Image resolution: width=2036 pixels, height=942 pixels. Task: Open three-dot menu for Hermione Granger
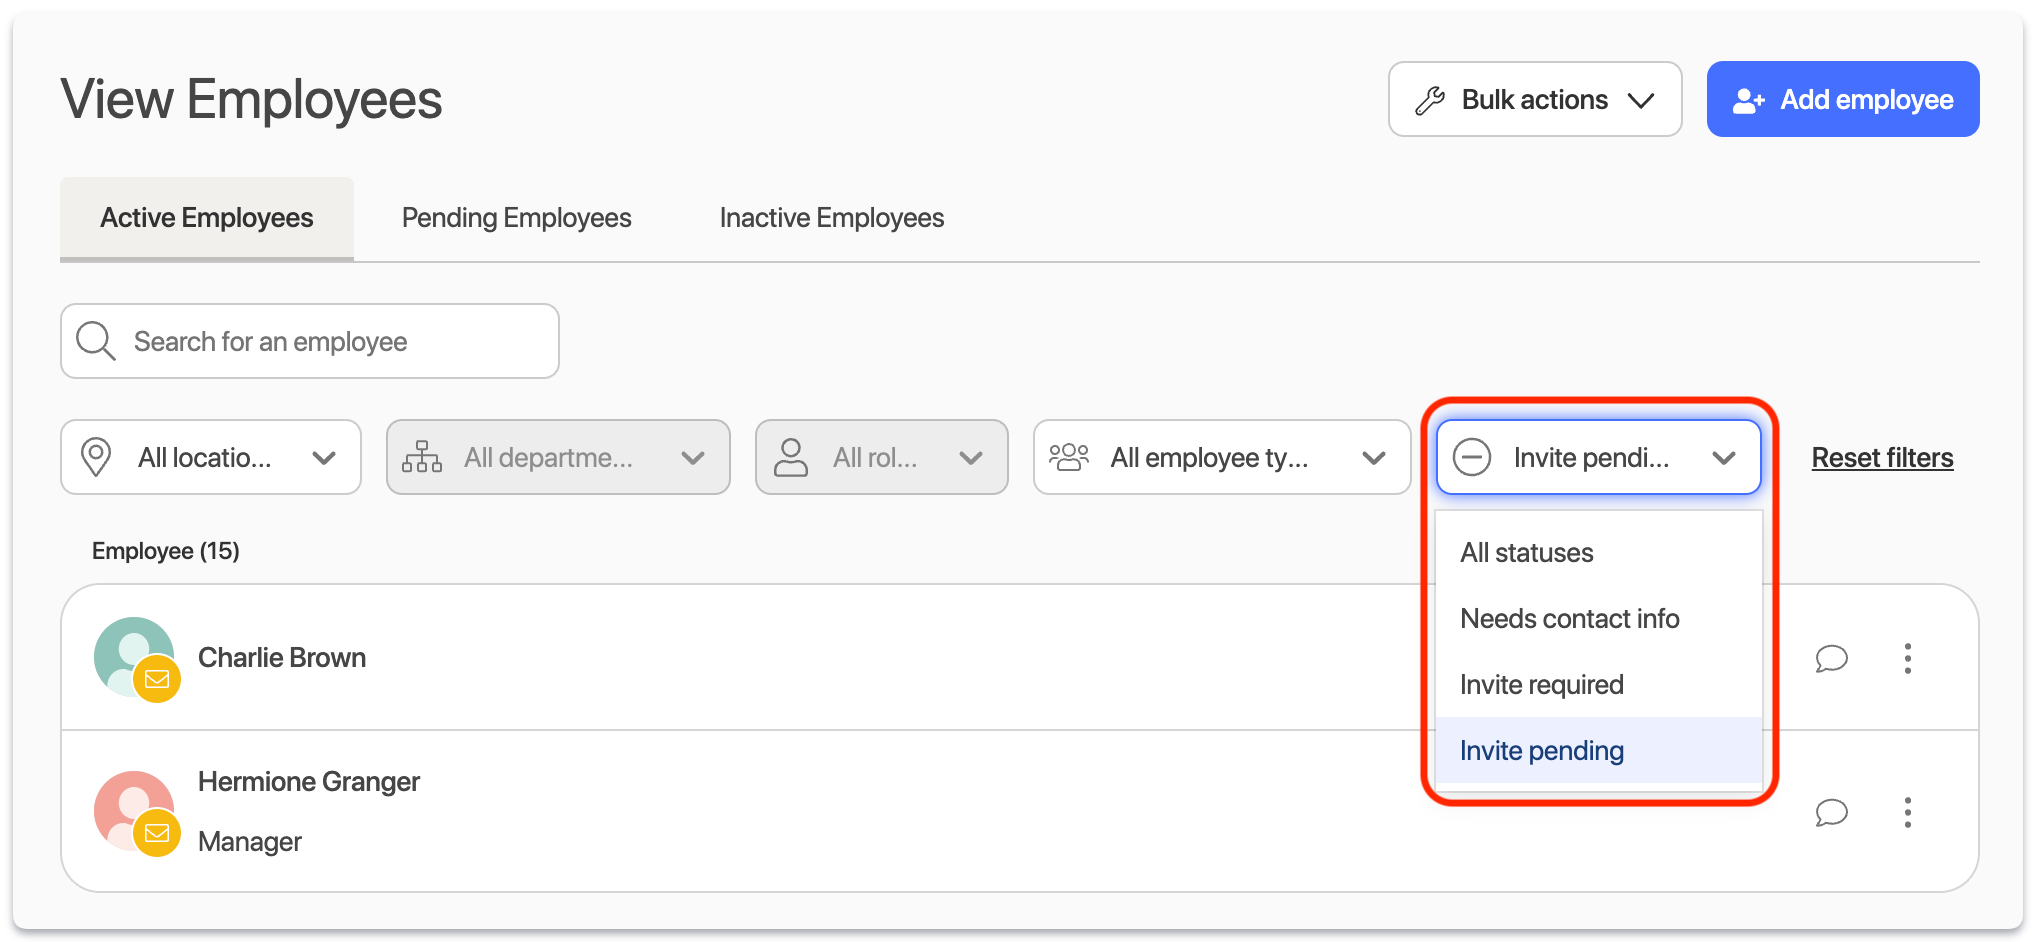coord(1907,812)
